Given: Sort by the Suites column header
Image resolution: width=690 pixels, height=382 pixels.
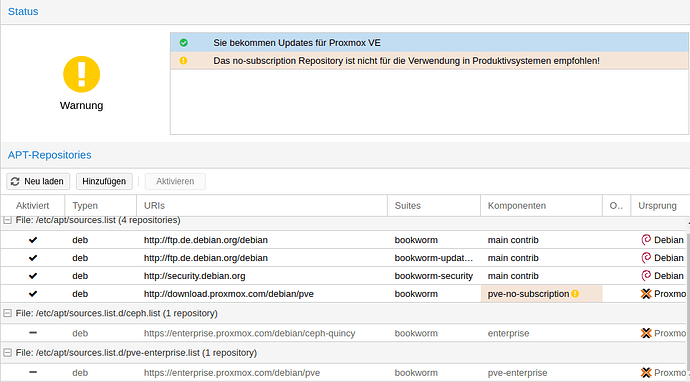Looking at the screenshot, I should point(434,206).
